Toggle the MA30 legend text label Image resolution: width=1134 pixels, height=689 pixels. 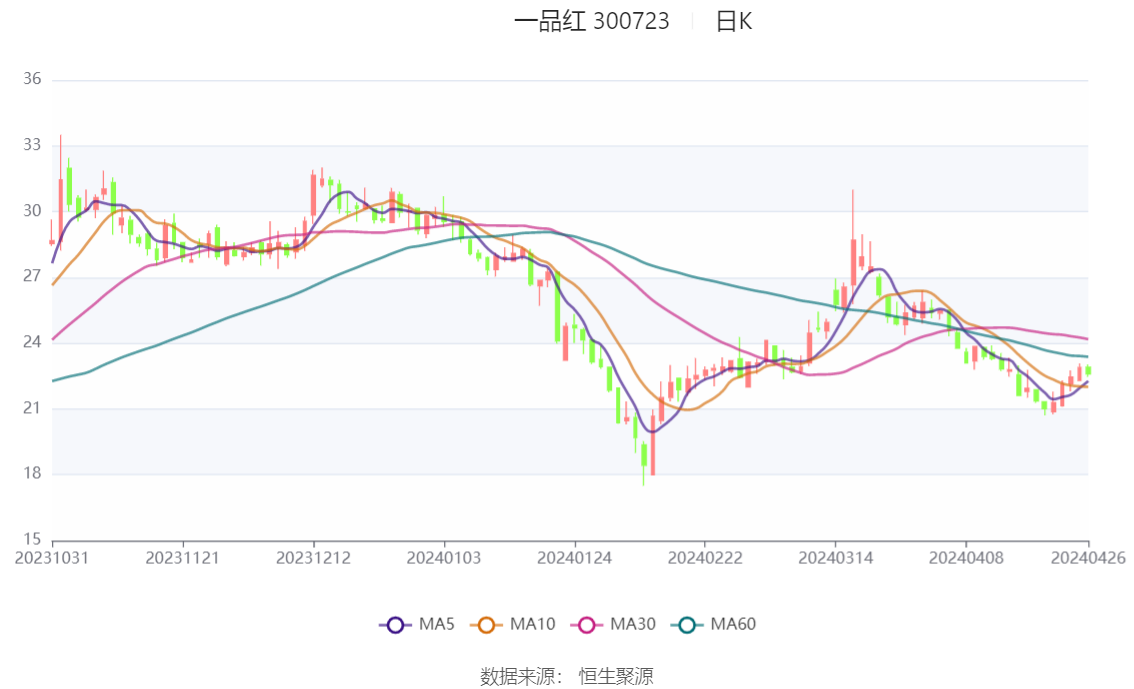pos(632,625)
